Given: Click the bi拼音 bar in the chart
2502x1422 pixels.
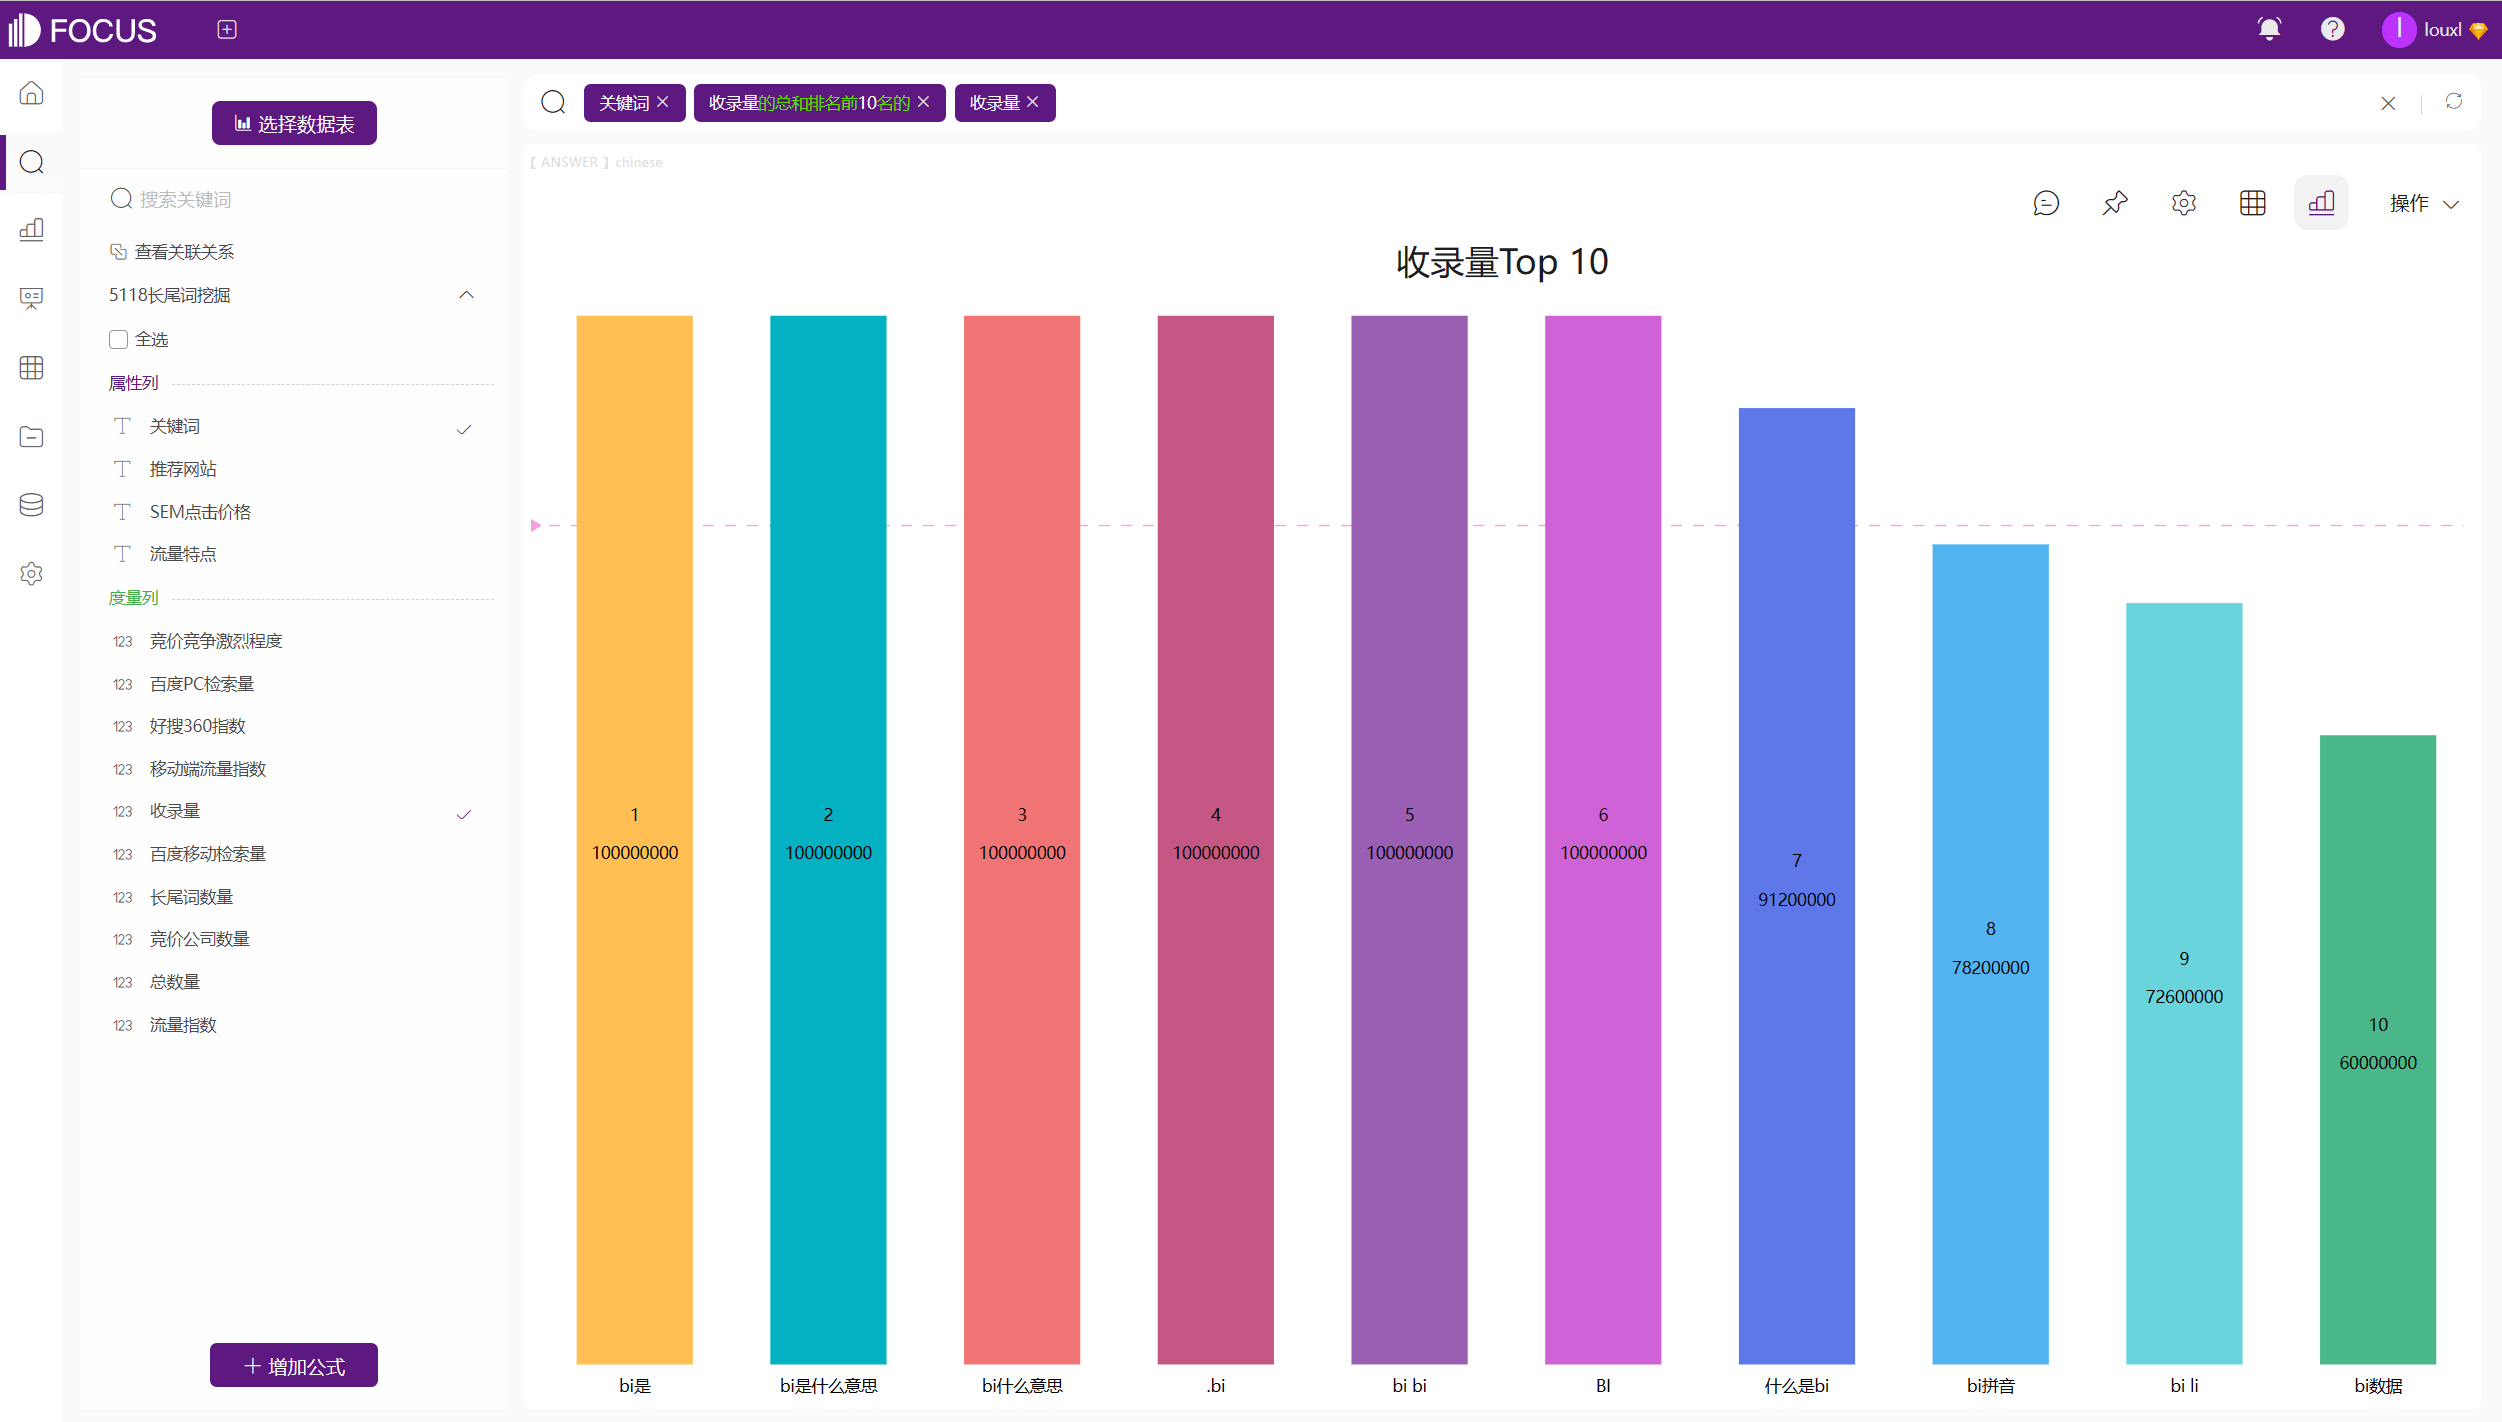Looking at the screenshot, I should pyautogui.click(x=1990, y=950).
